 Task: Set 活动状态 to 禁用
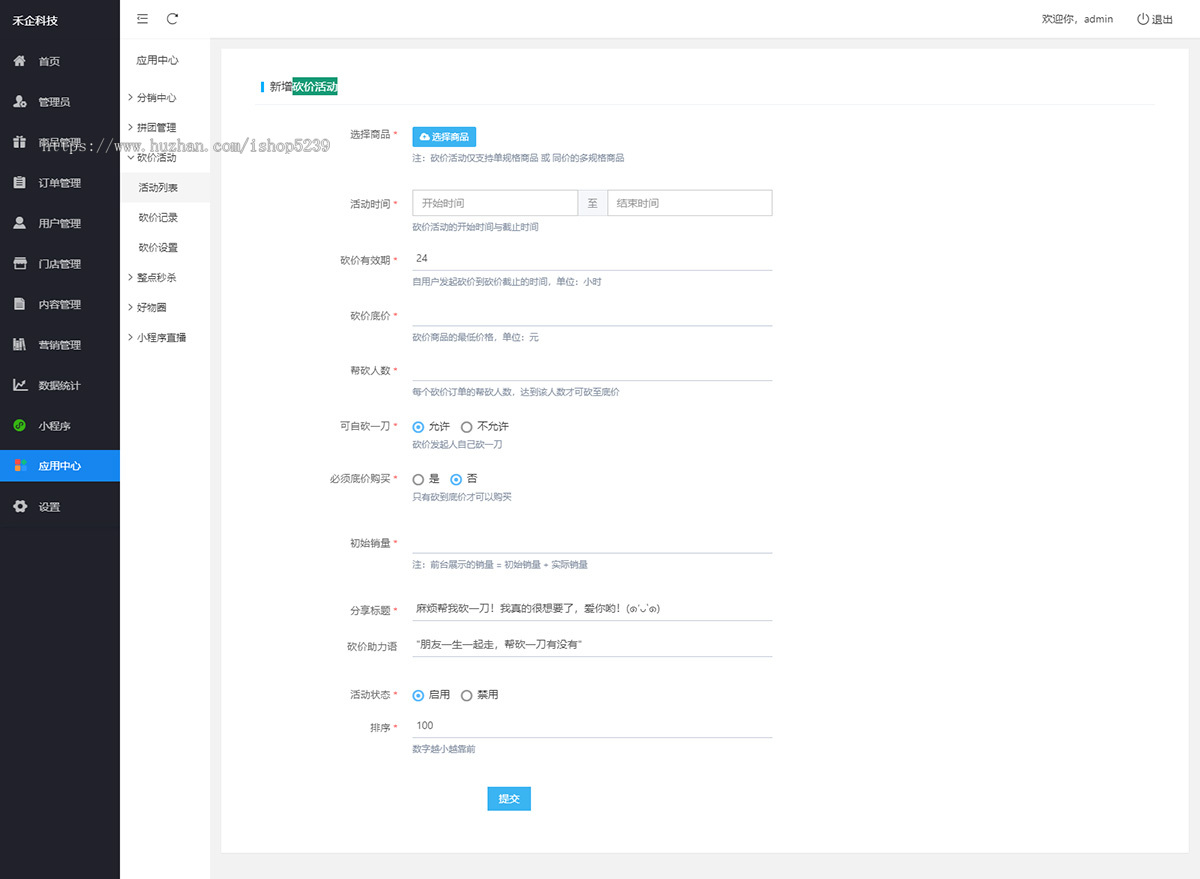(466, 695)
